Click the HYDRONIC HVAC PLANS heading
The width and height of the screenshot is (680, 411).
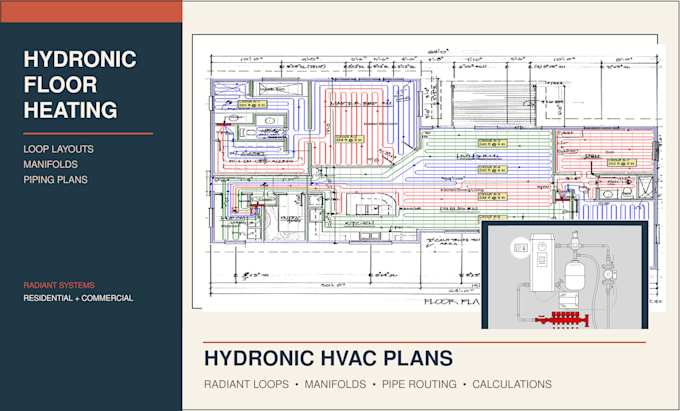point(328,359)
